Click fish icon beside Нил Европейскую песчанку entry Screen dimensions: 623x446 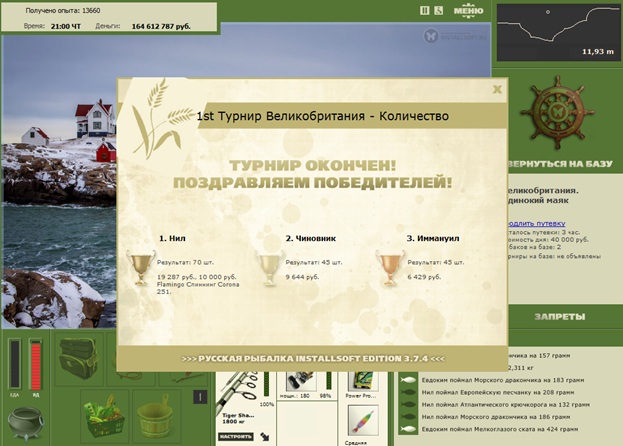pos(408,392)
